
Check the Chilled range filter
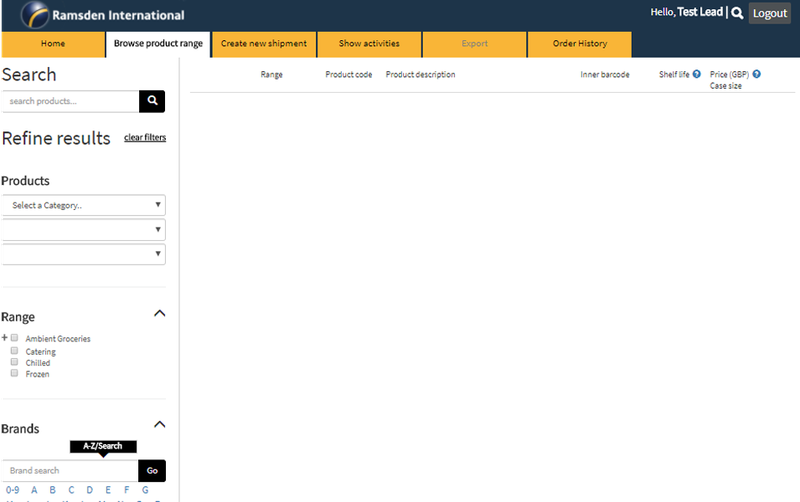[15, 362]
